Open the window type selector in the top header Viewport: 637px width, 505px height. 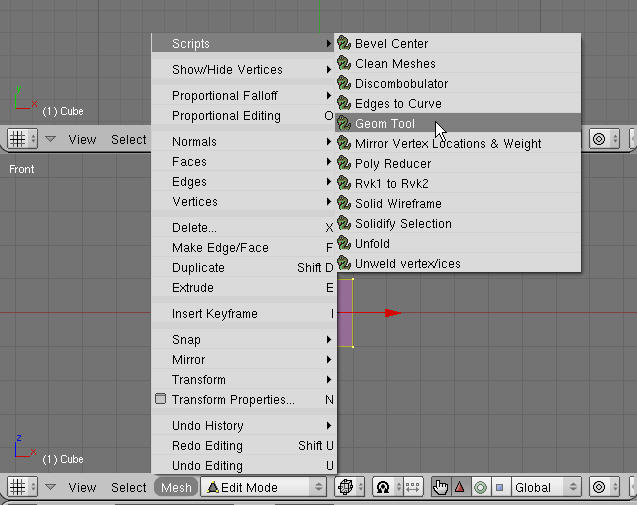(22, 139)
